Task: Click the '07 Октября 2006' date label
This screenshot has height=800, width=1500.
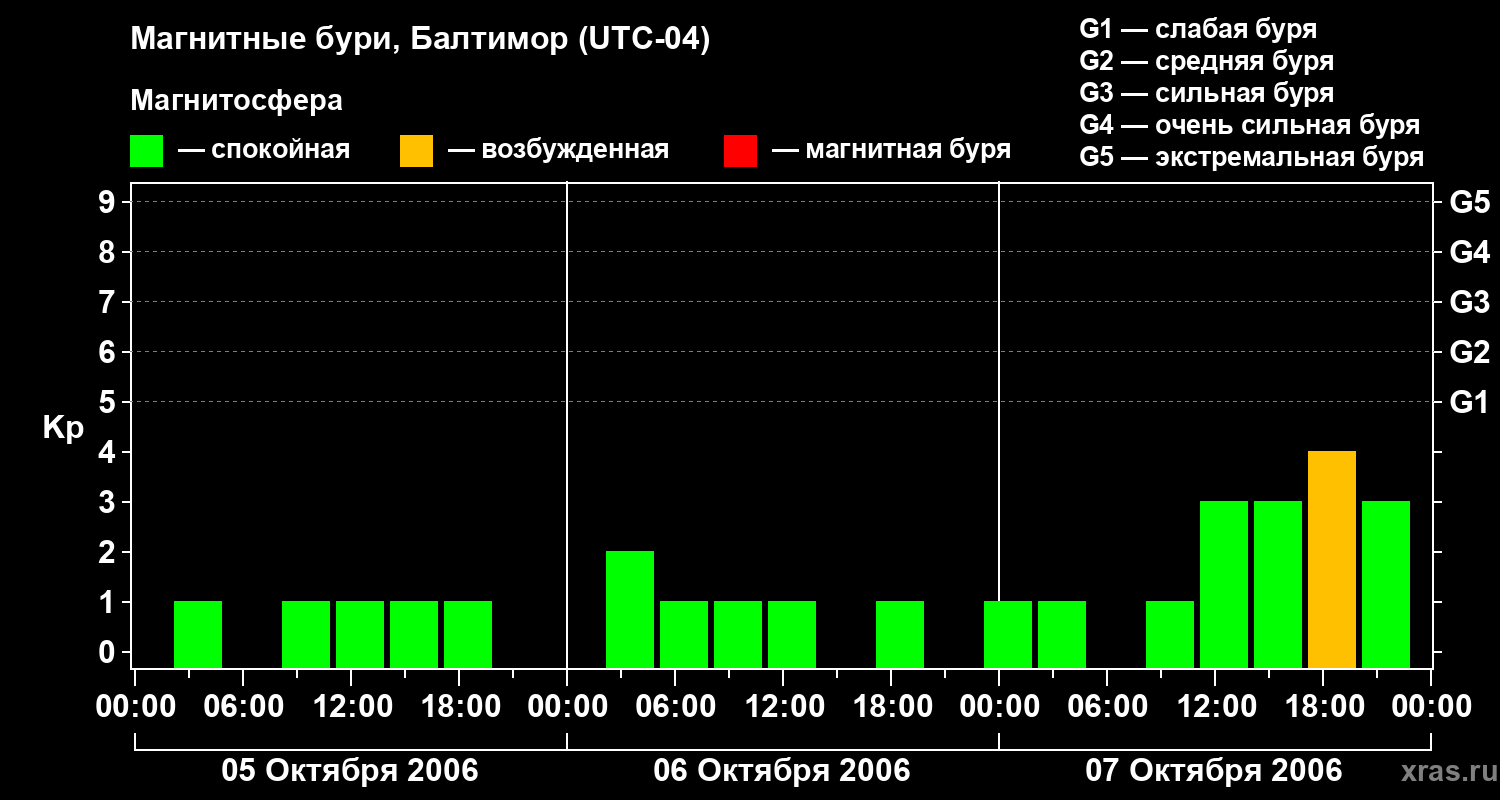Action: click(x=1214, y=771)
